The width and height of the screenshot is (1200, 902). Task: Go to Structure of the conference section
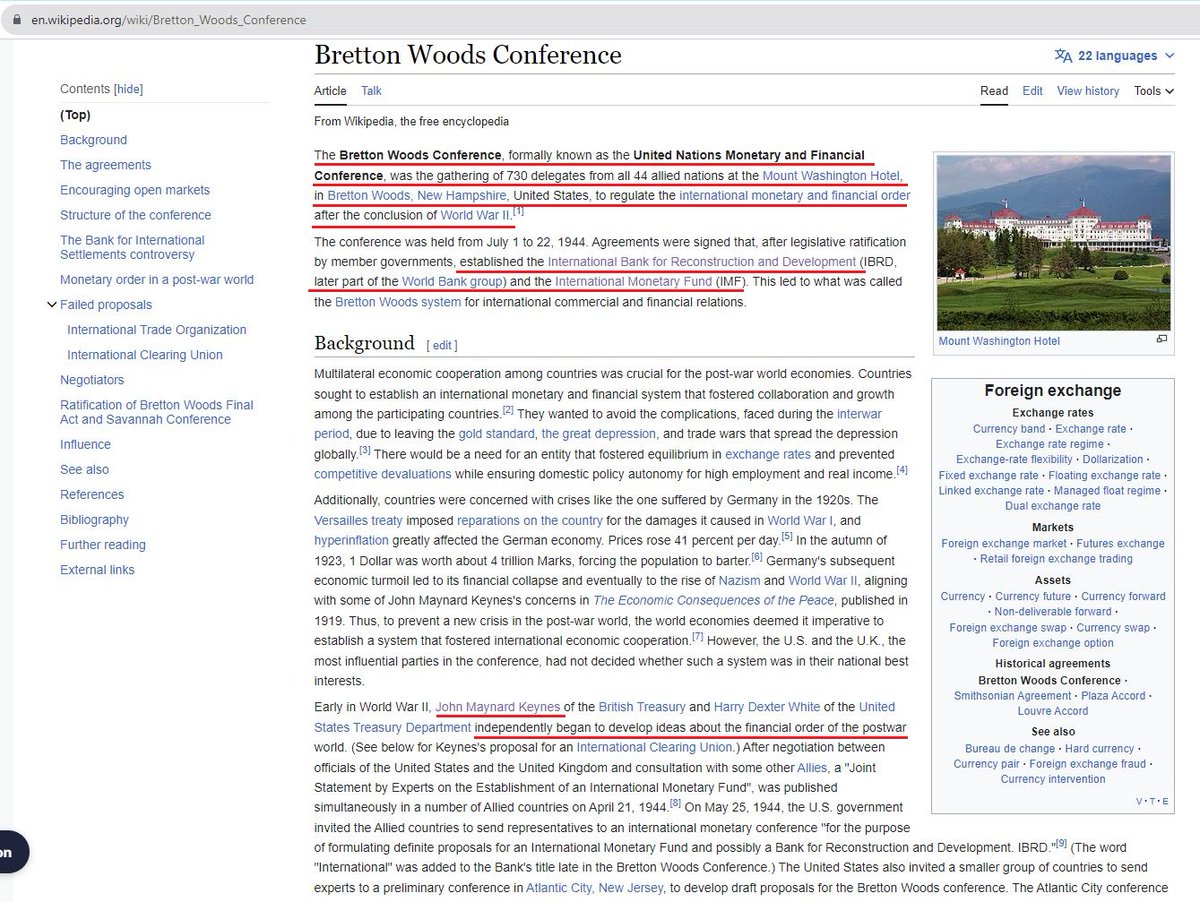[x=135, y=215]
